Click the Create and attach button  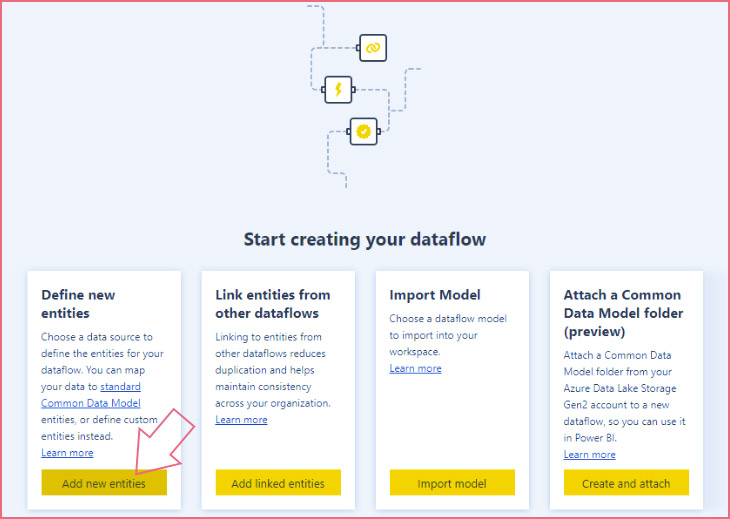coord(626,482)
